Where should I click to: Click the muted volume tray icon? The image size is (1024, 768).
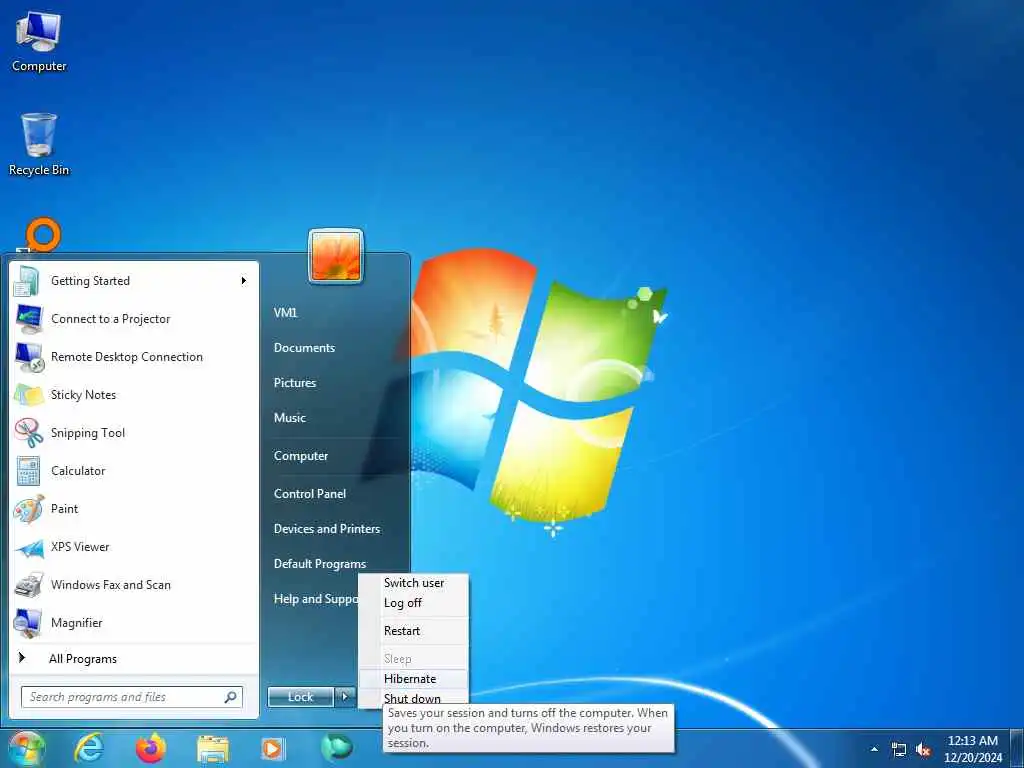(923, 750)
